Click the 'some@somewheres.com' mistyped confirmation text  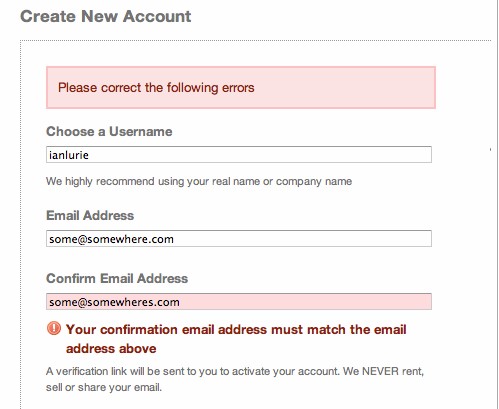114,302
